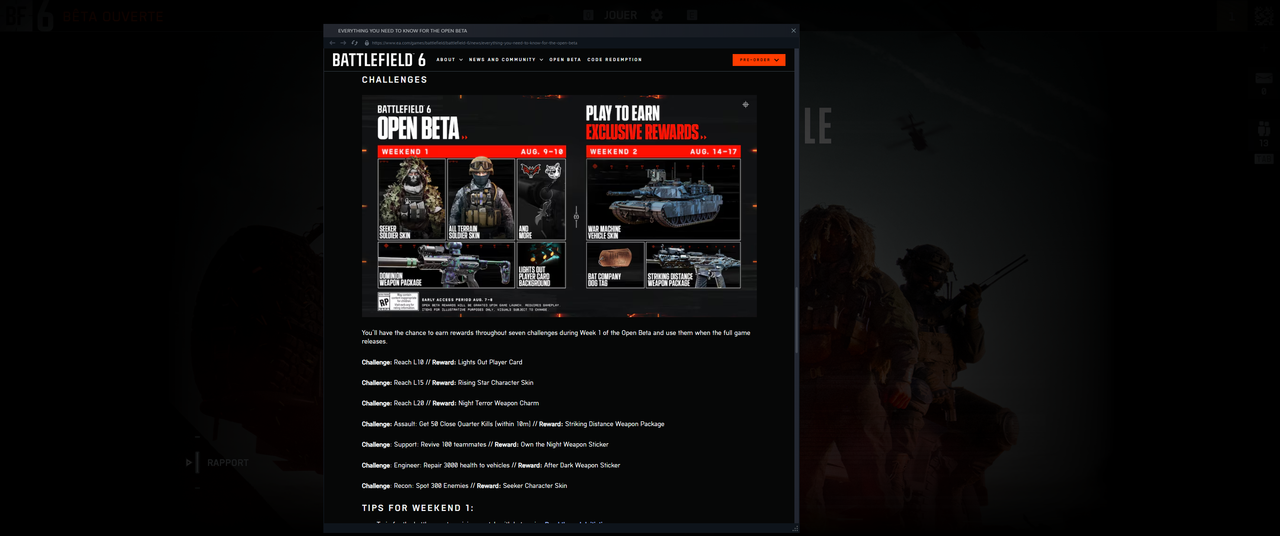Click the Recon 'Spot 300 Enemies' line

pos(464,486)
